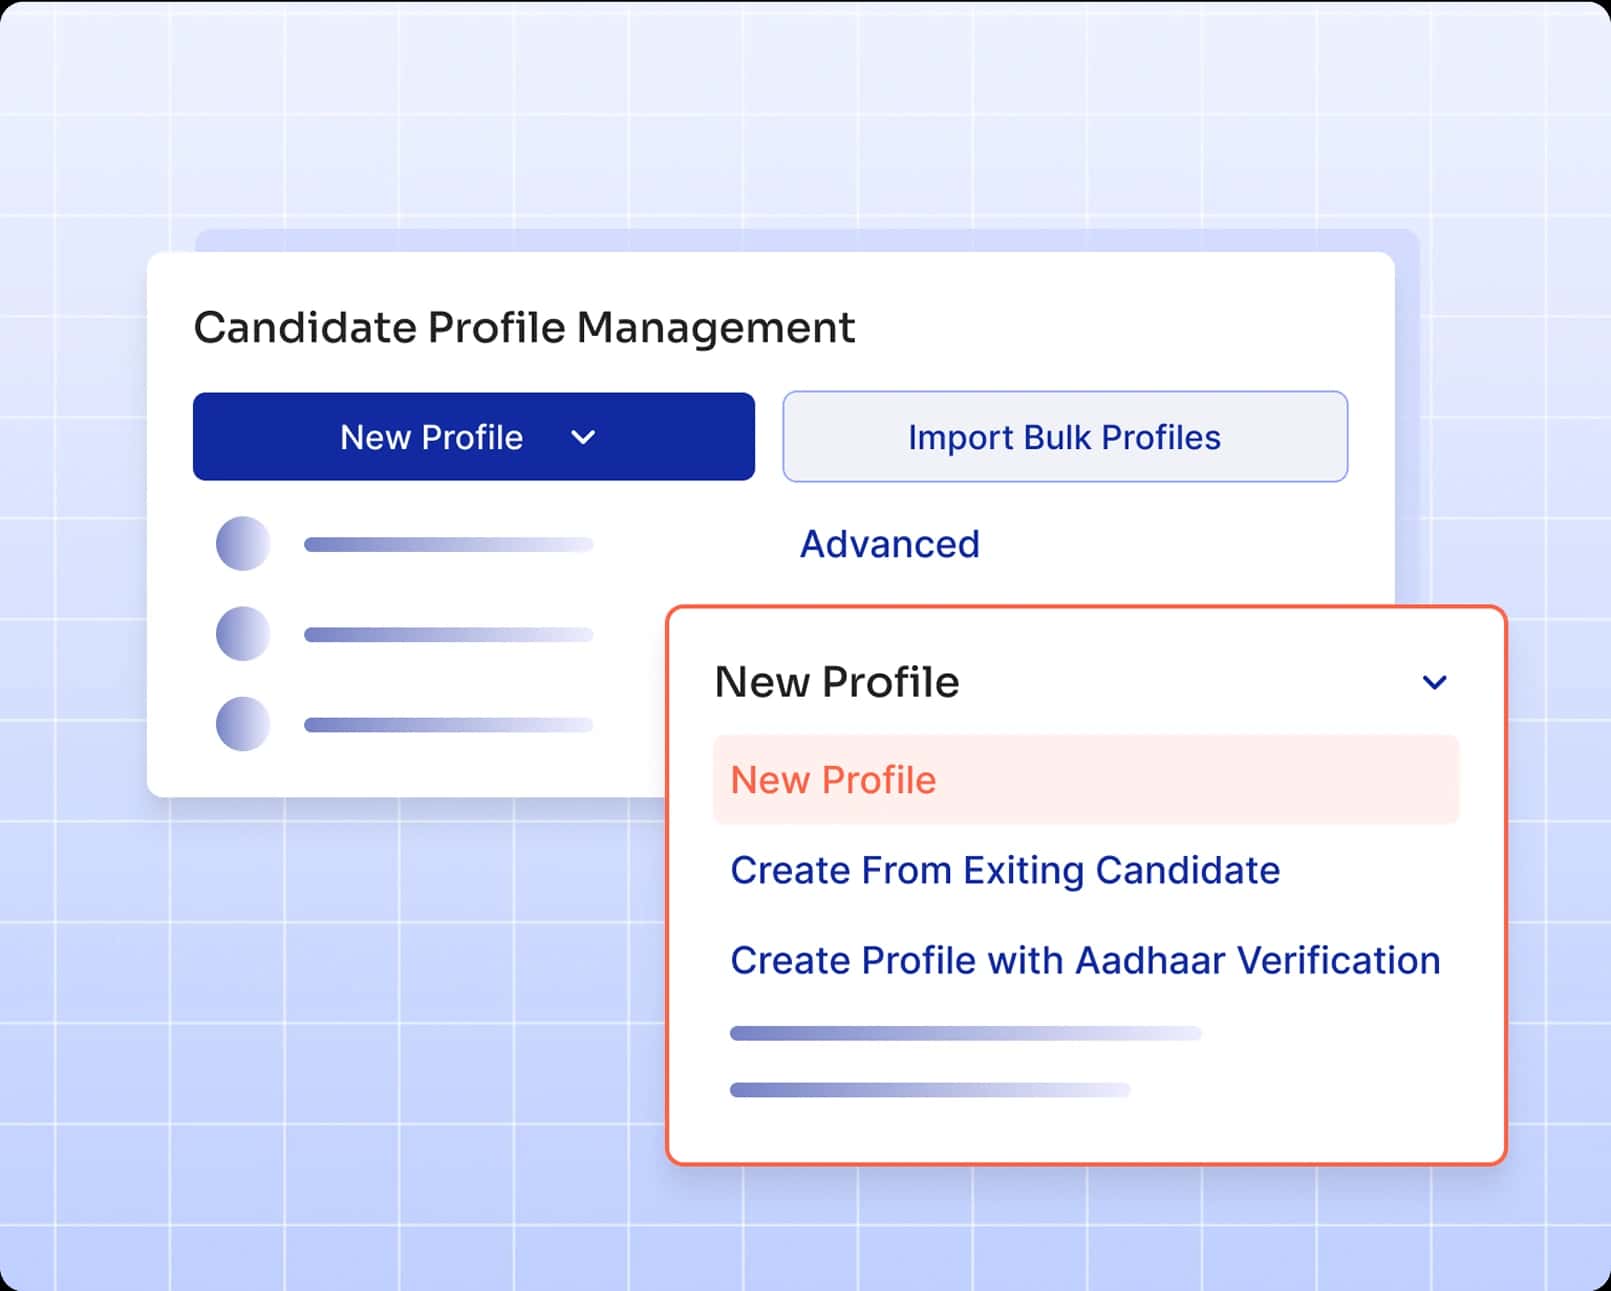Screen dimensions: 1611x1291
Task: Click the New Profile button's chevron icon
Action: point(583,437)
